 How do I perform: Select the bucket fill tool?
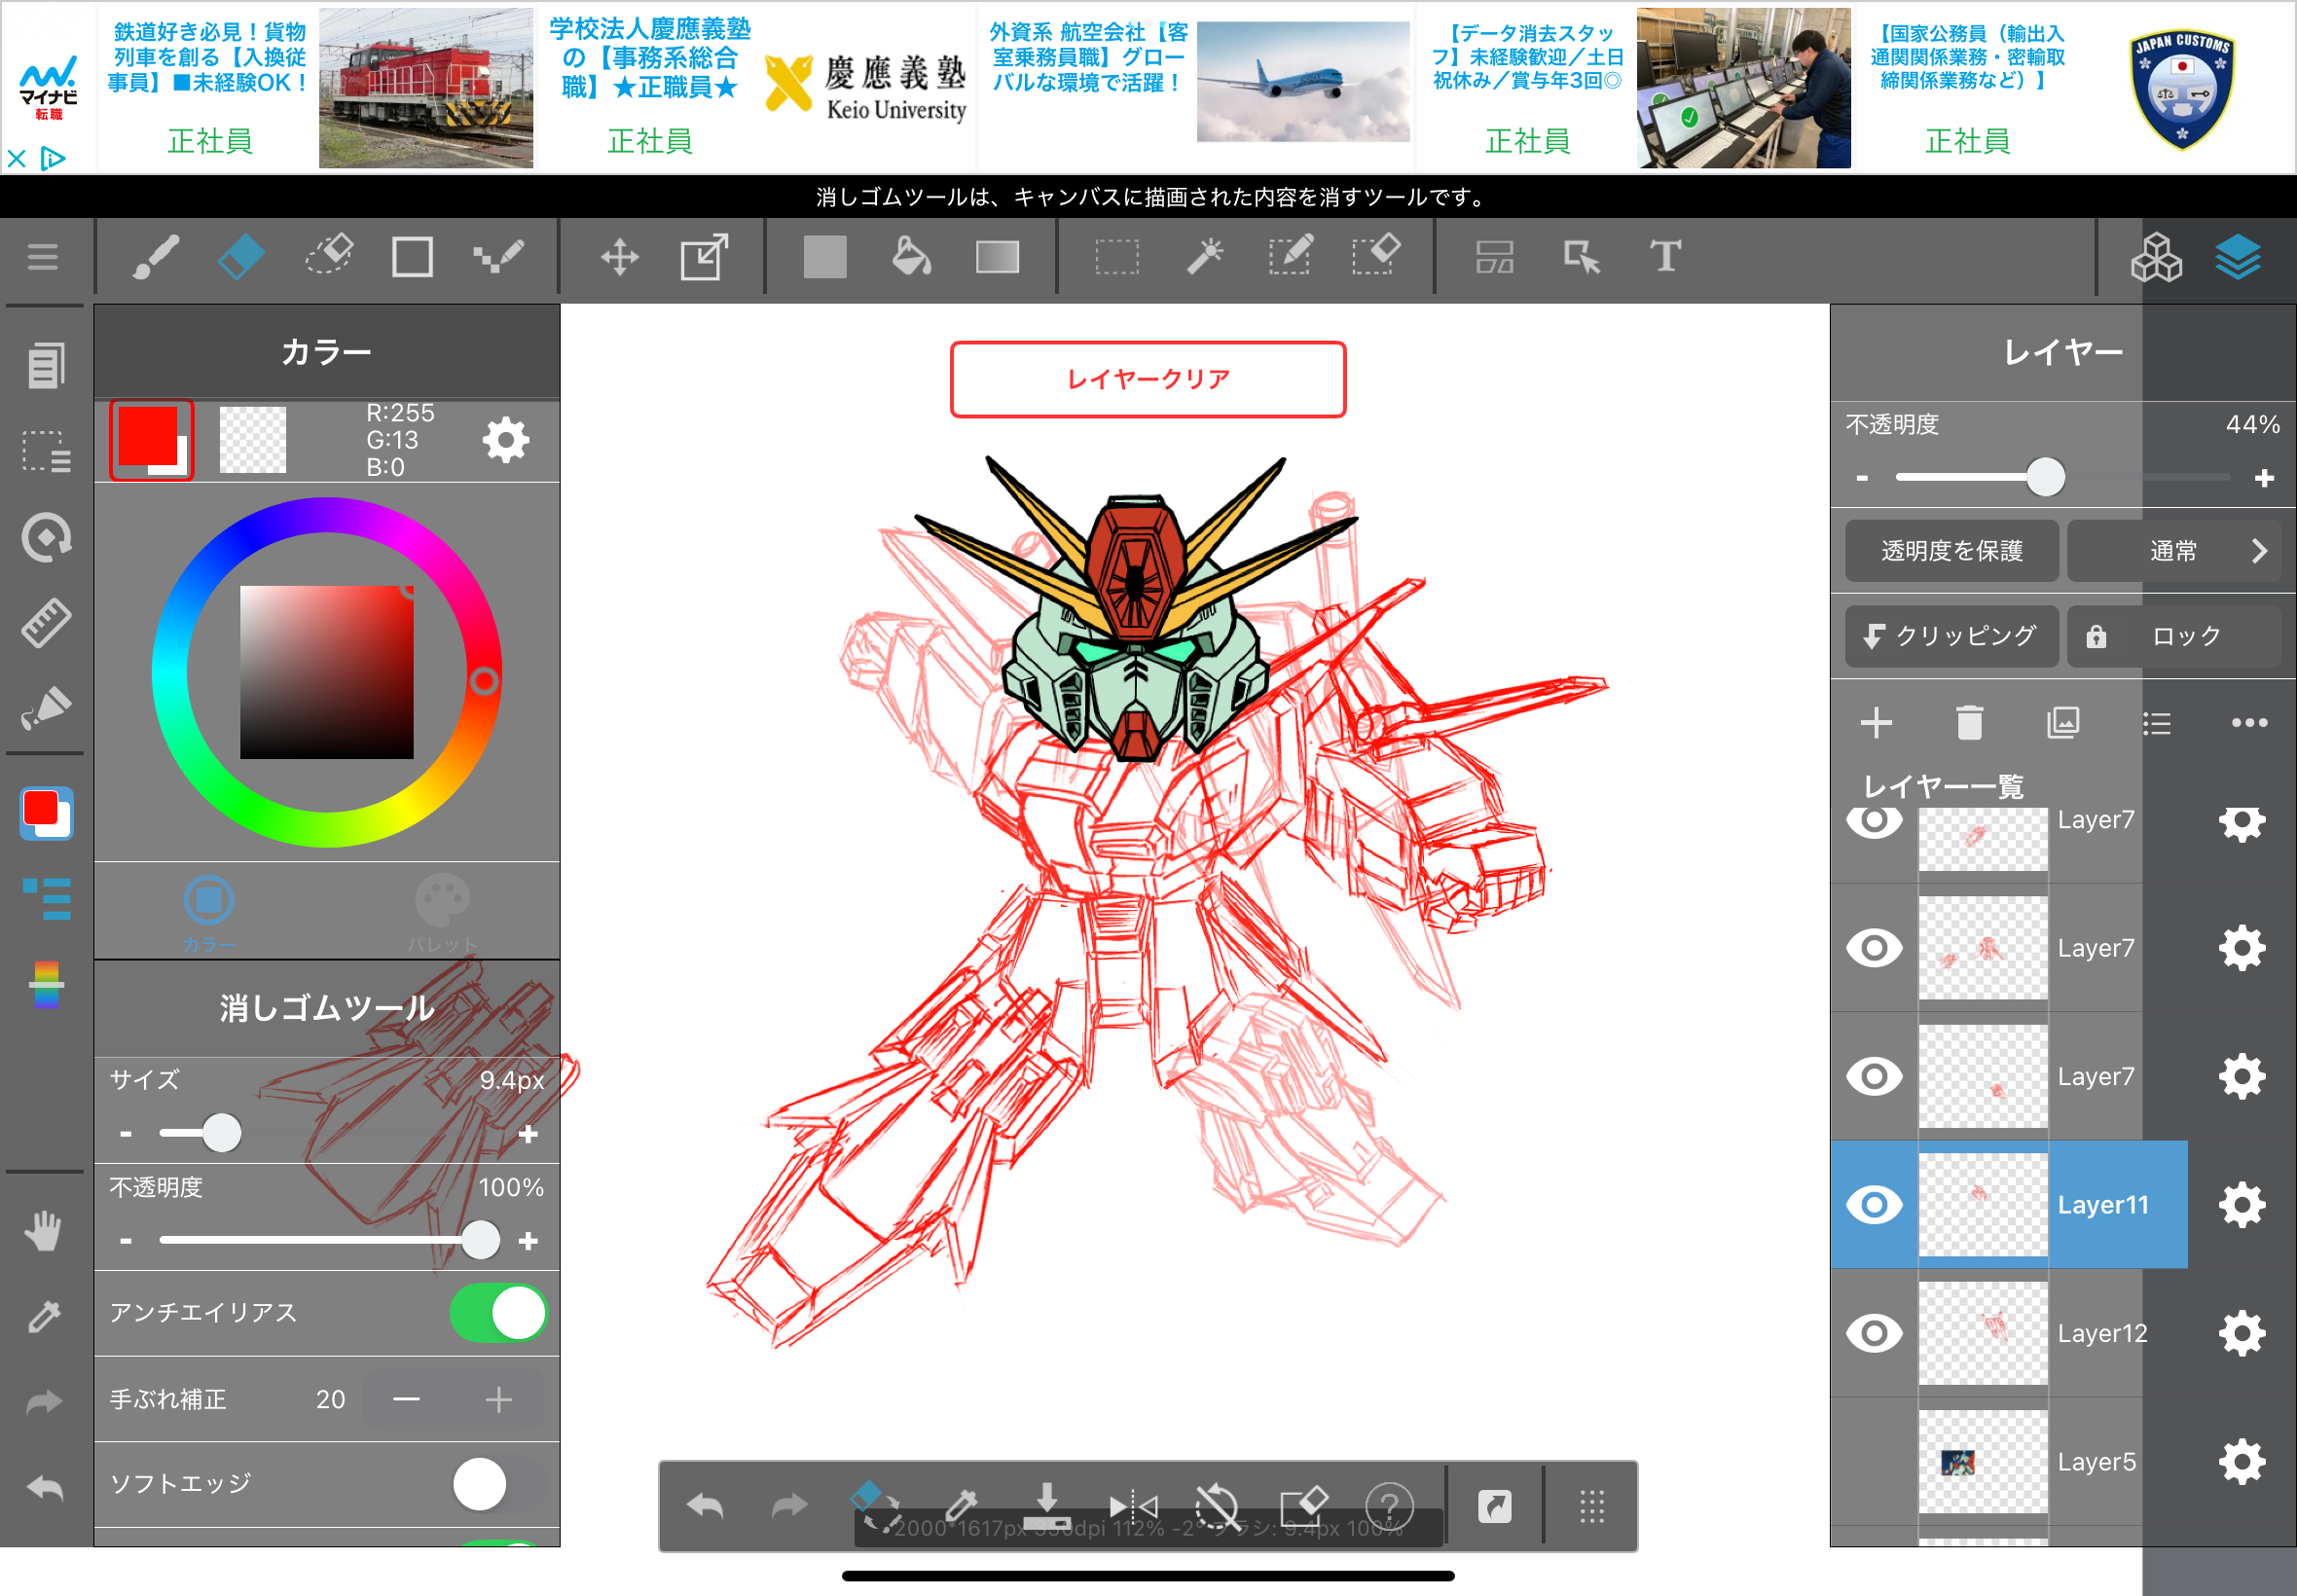pos(910,257)
